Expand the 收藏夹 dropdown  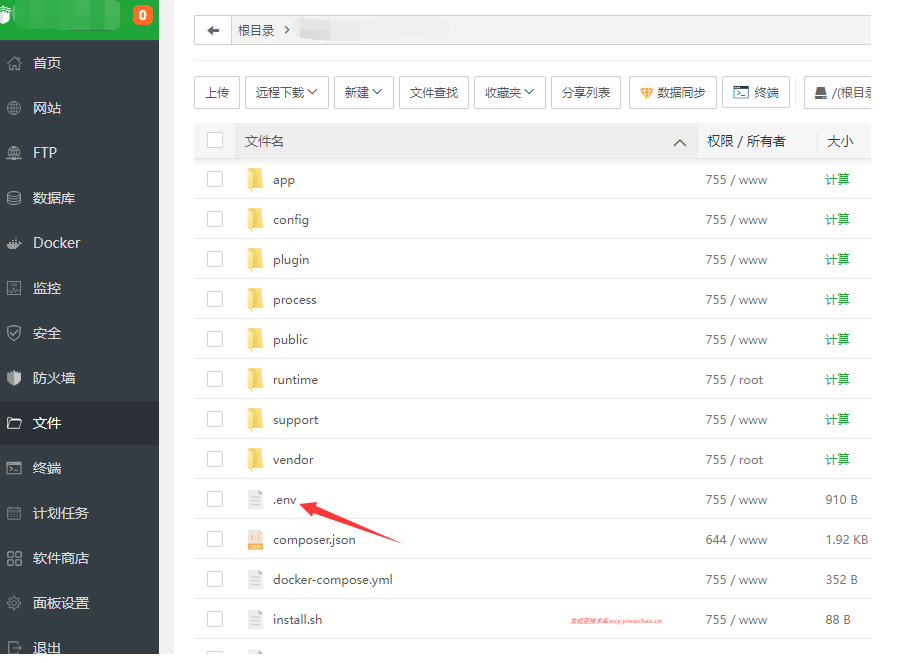509,93
